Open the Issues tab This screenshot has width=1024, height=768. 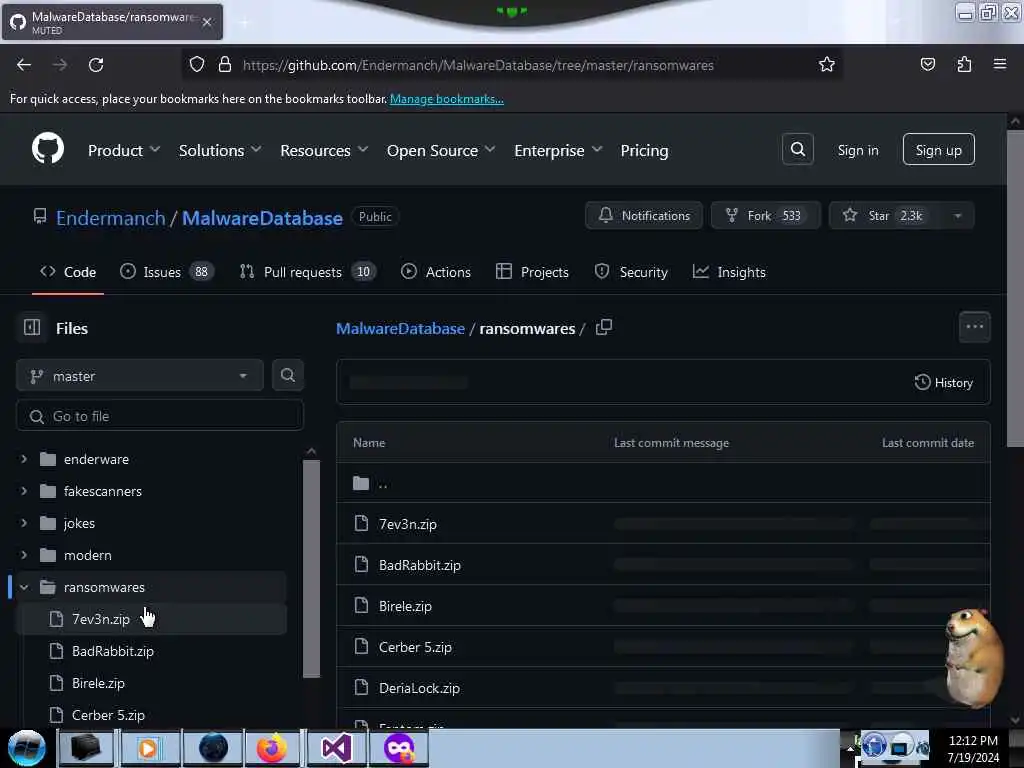tap(167, 272)
